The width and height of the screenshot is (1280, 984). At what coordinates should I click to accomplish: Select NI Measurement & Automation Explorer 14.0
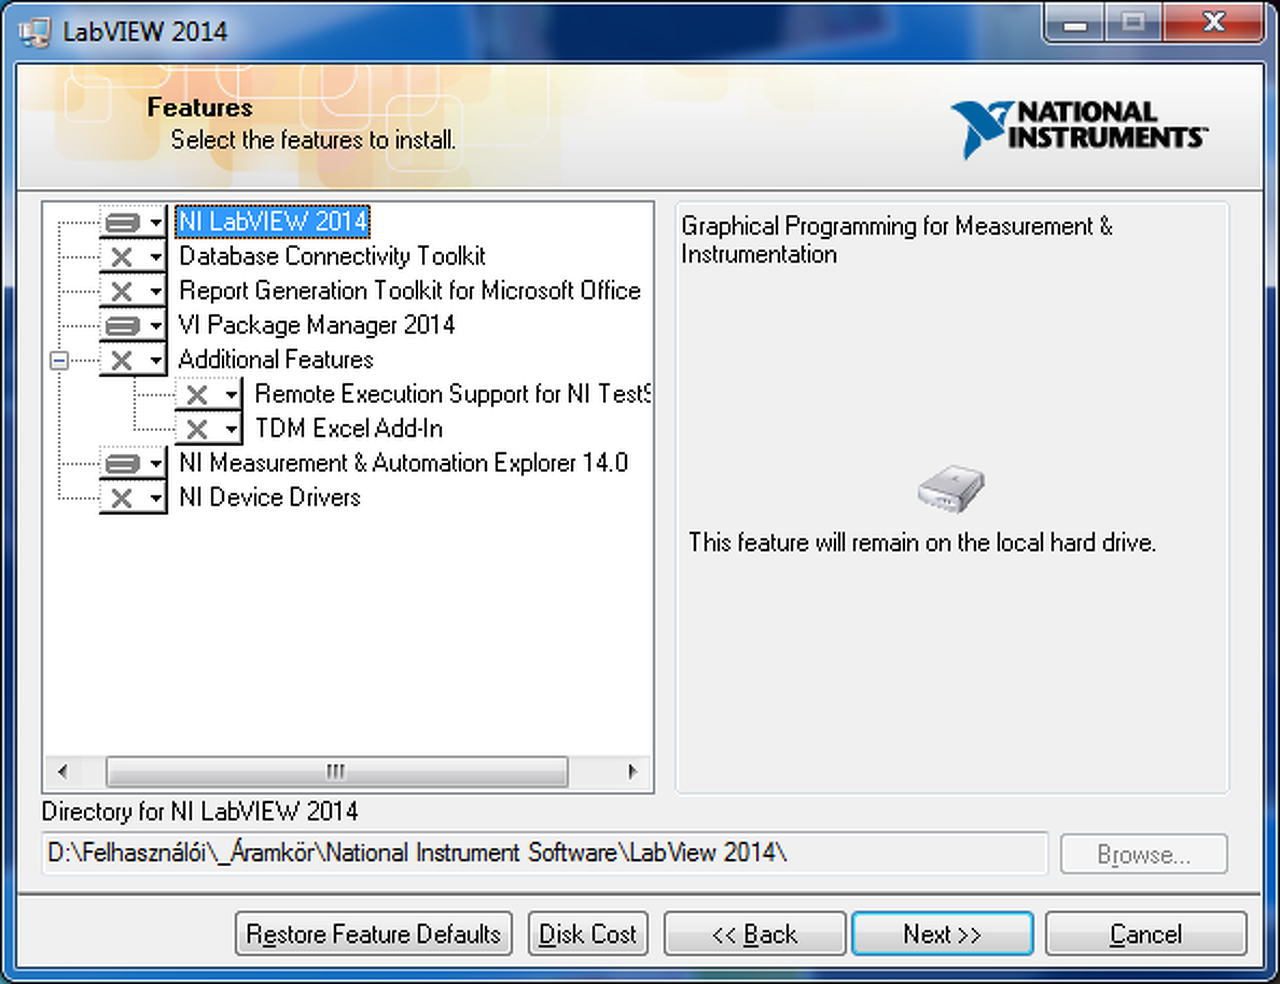coord(403,463)
